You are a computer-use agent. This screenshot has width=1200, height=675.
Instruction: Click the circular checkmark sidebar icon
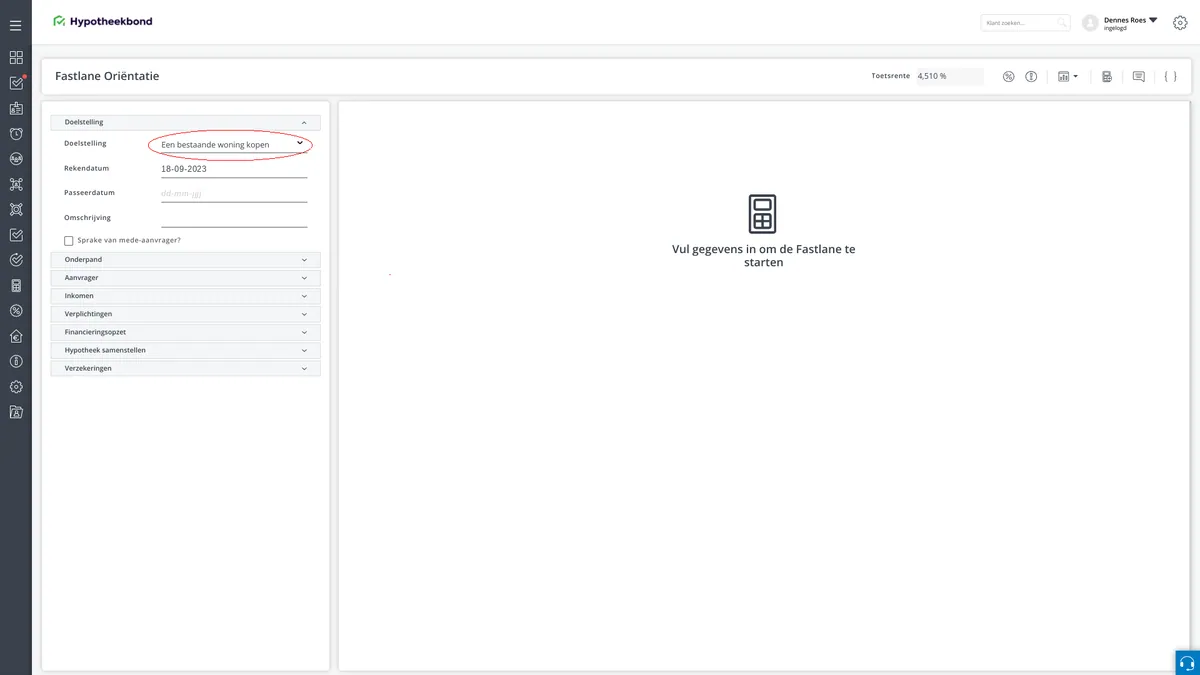click(x=16, y=260)
